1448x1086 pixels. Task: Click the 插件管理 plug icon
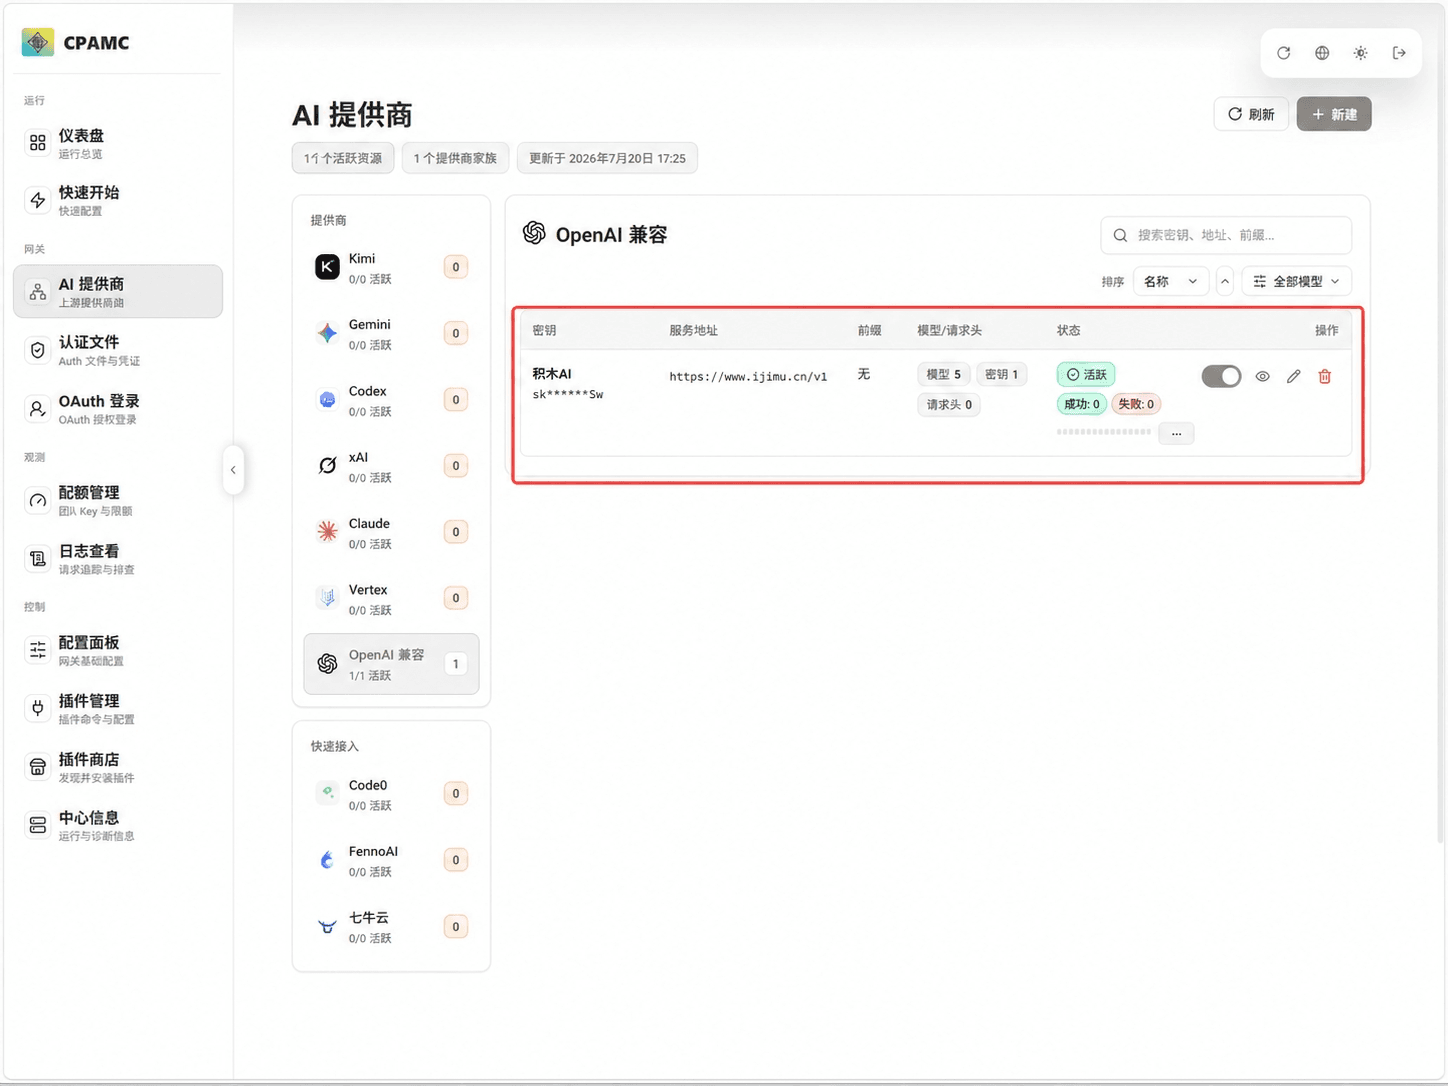pos(38,708)
